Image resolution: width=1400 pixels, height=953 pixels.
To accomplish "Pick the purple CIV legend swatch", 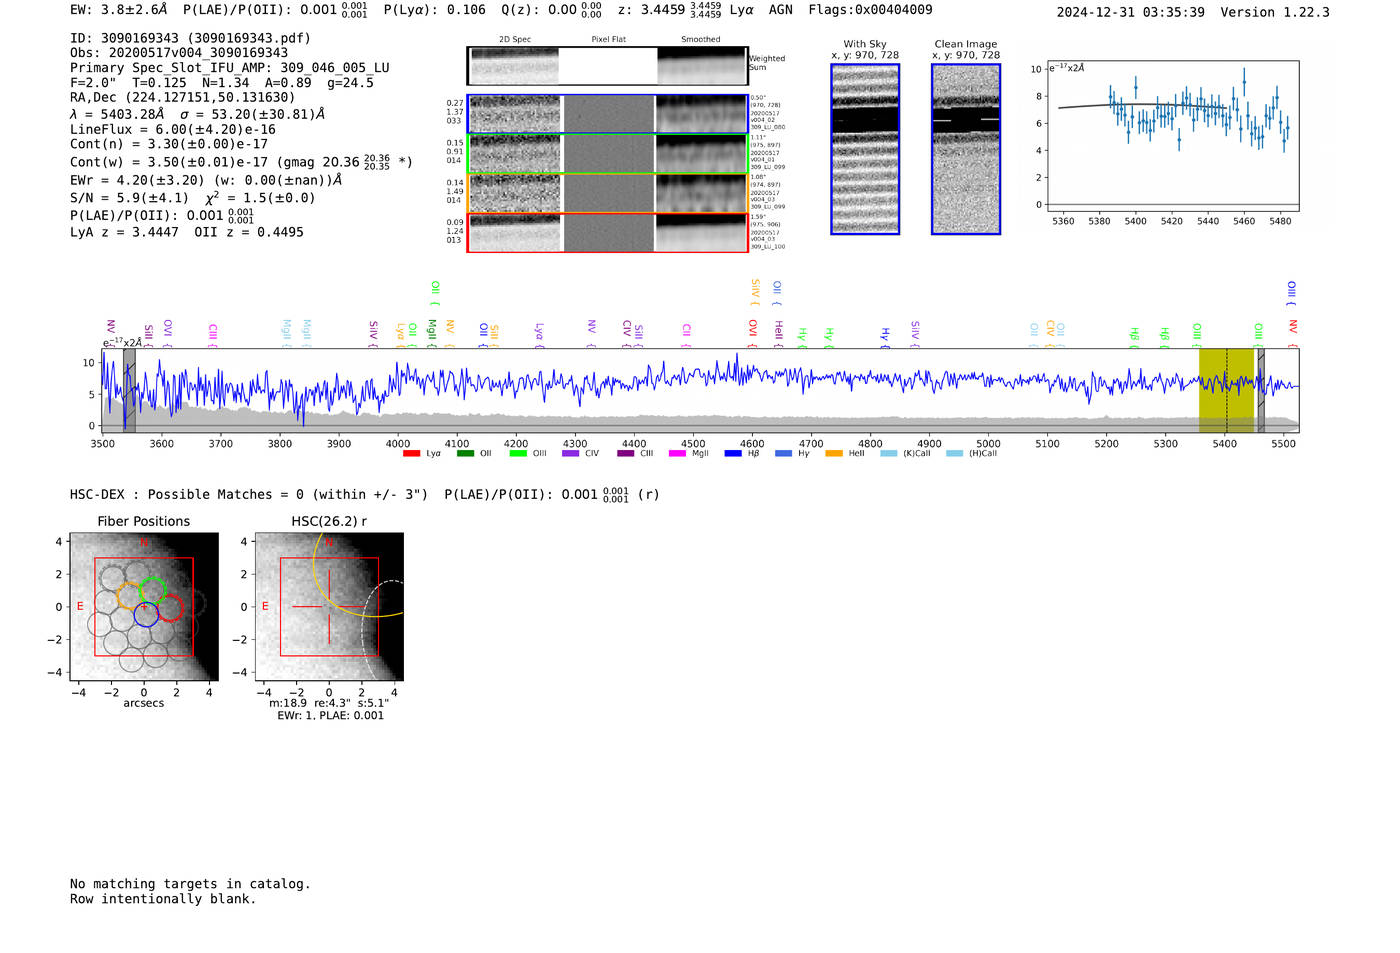I will [x=571, y=454].
